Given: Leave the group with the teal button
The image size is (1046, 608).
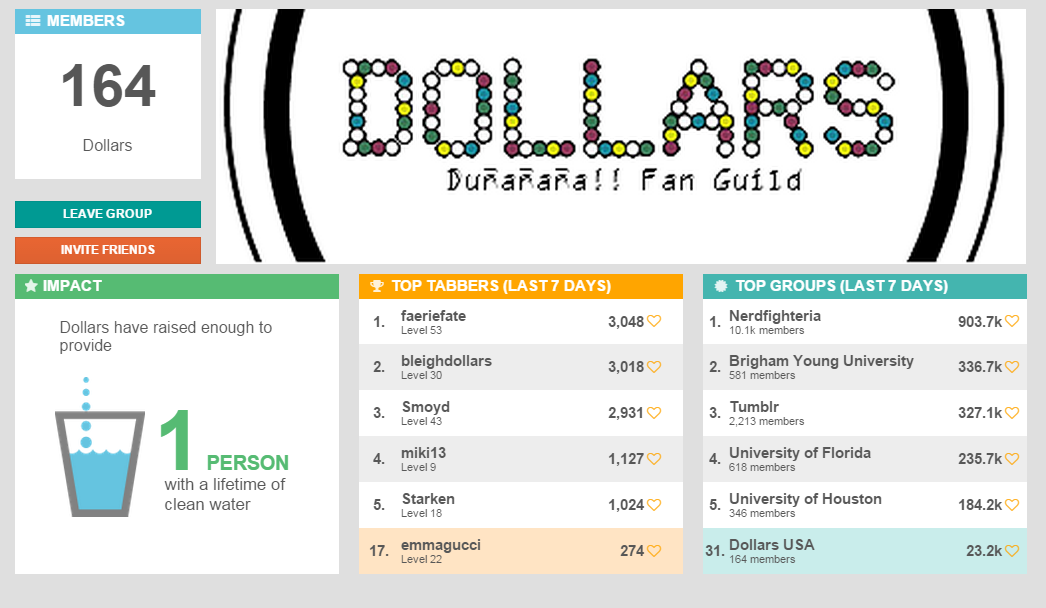Looking at the screenshot, I should (107, 214).
